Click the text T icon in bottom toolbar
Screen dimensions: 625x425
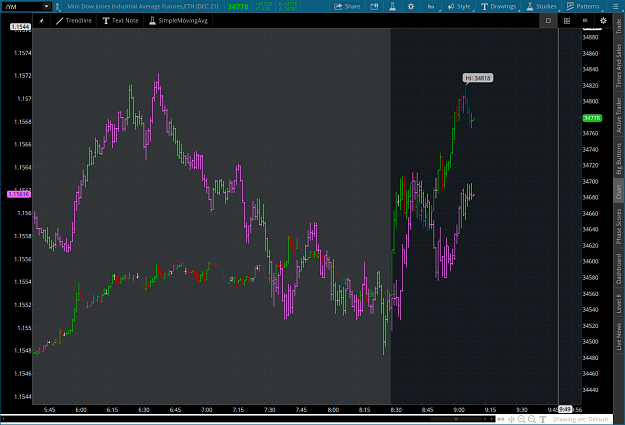(542, 419)
